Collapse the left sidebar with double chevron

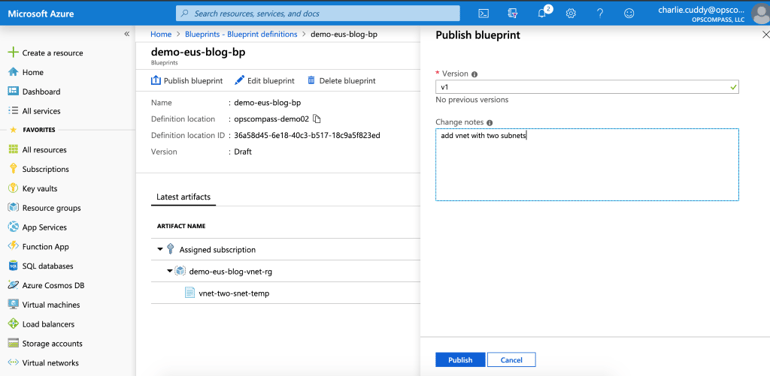pyautogui.click(x=127, y=34)
